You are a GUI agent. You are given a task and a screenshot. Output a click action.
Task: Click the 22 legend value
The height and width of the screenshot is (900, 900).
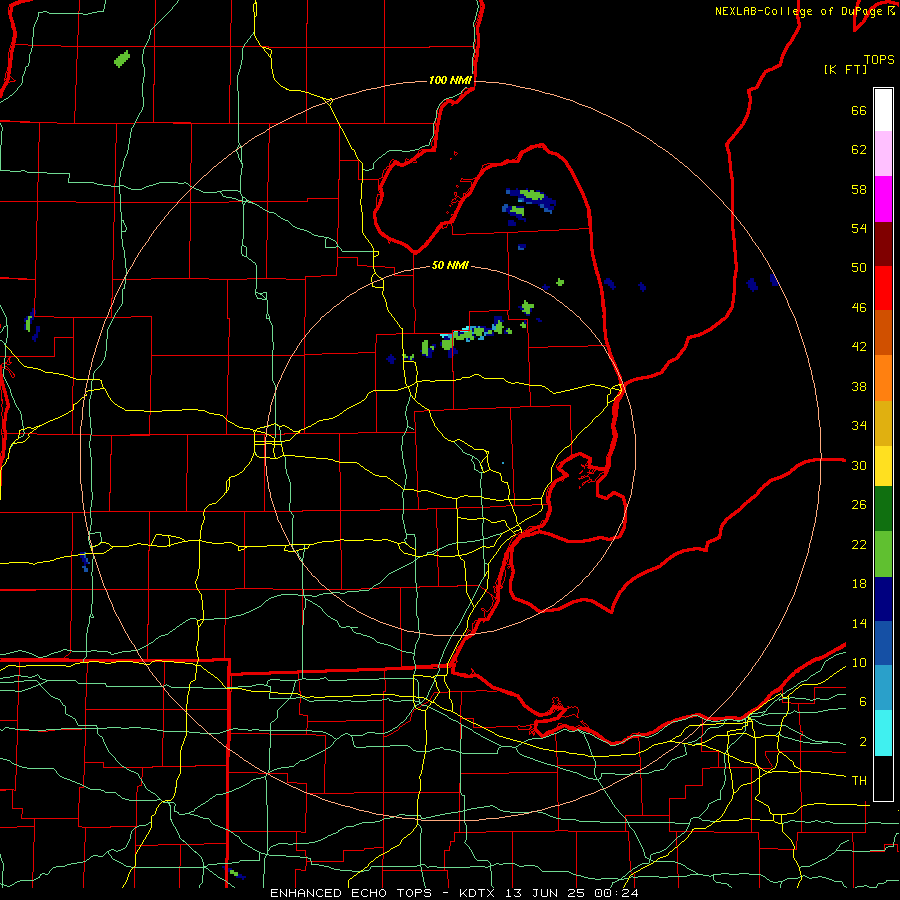tap(859, 544)
